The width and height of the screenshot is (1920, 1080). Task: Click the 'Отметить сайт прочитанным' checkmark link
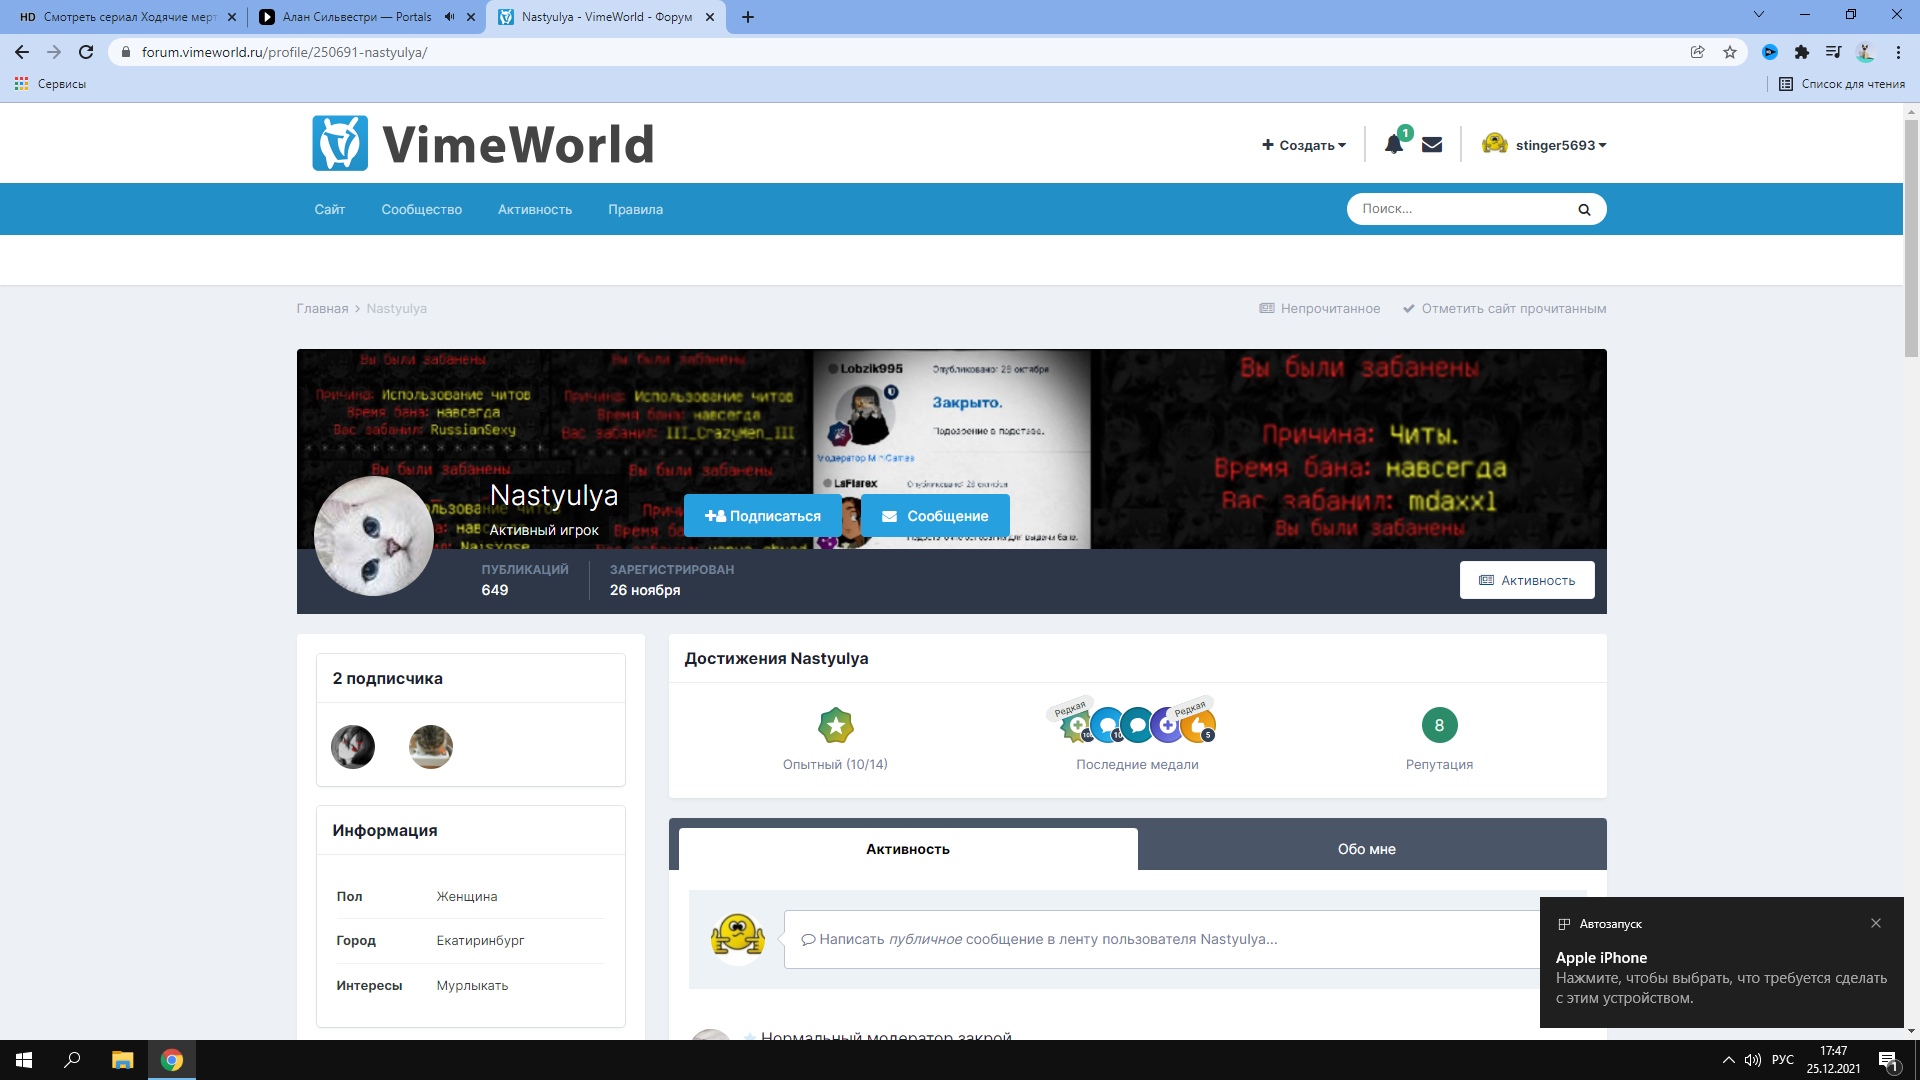pos(1504,308)
